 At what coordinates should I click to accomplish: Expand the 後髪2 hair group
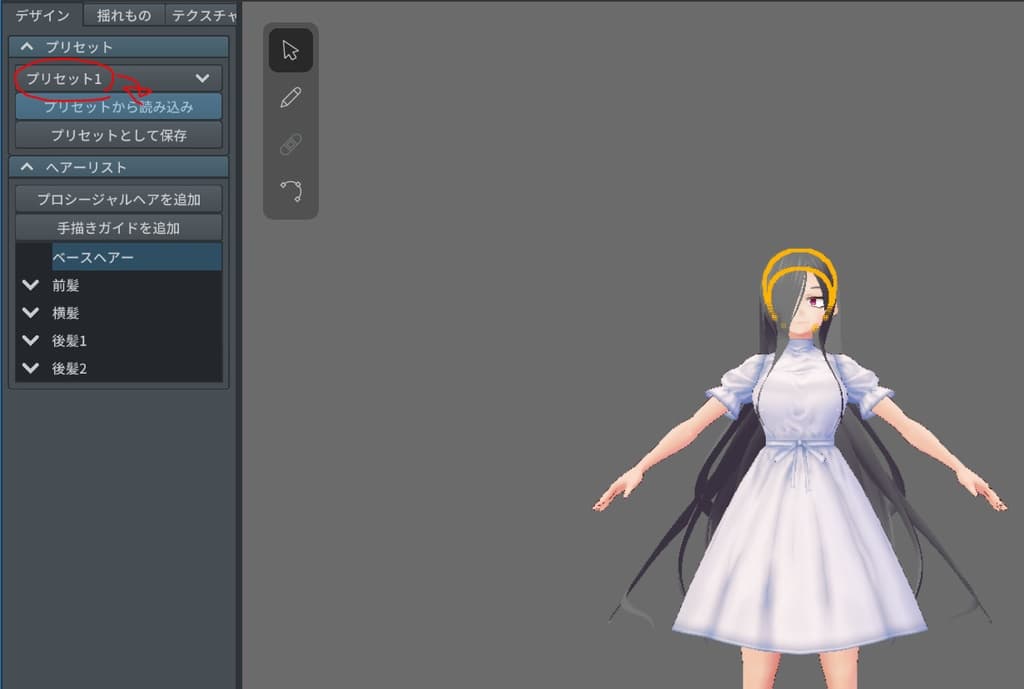pyautogui.click(x=31, y=369)
